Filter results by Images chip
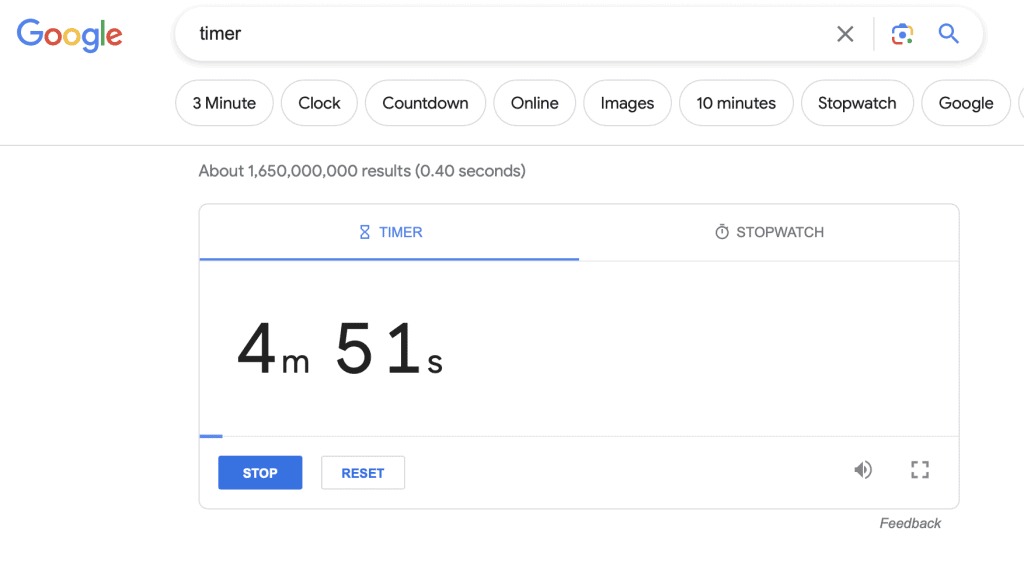Screen dimensions: 1024x569 [627, 103]
